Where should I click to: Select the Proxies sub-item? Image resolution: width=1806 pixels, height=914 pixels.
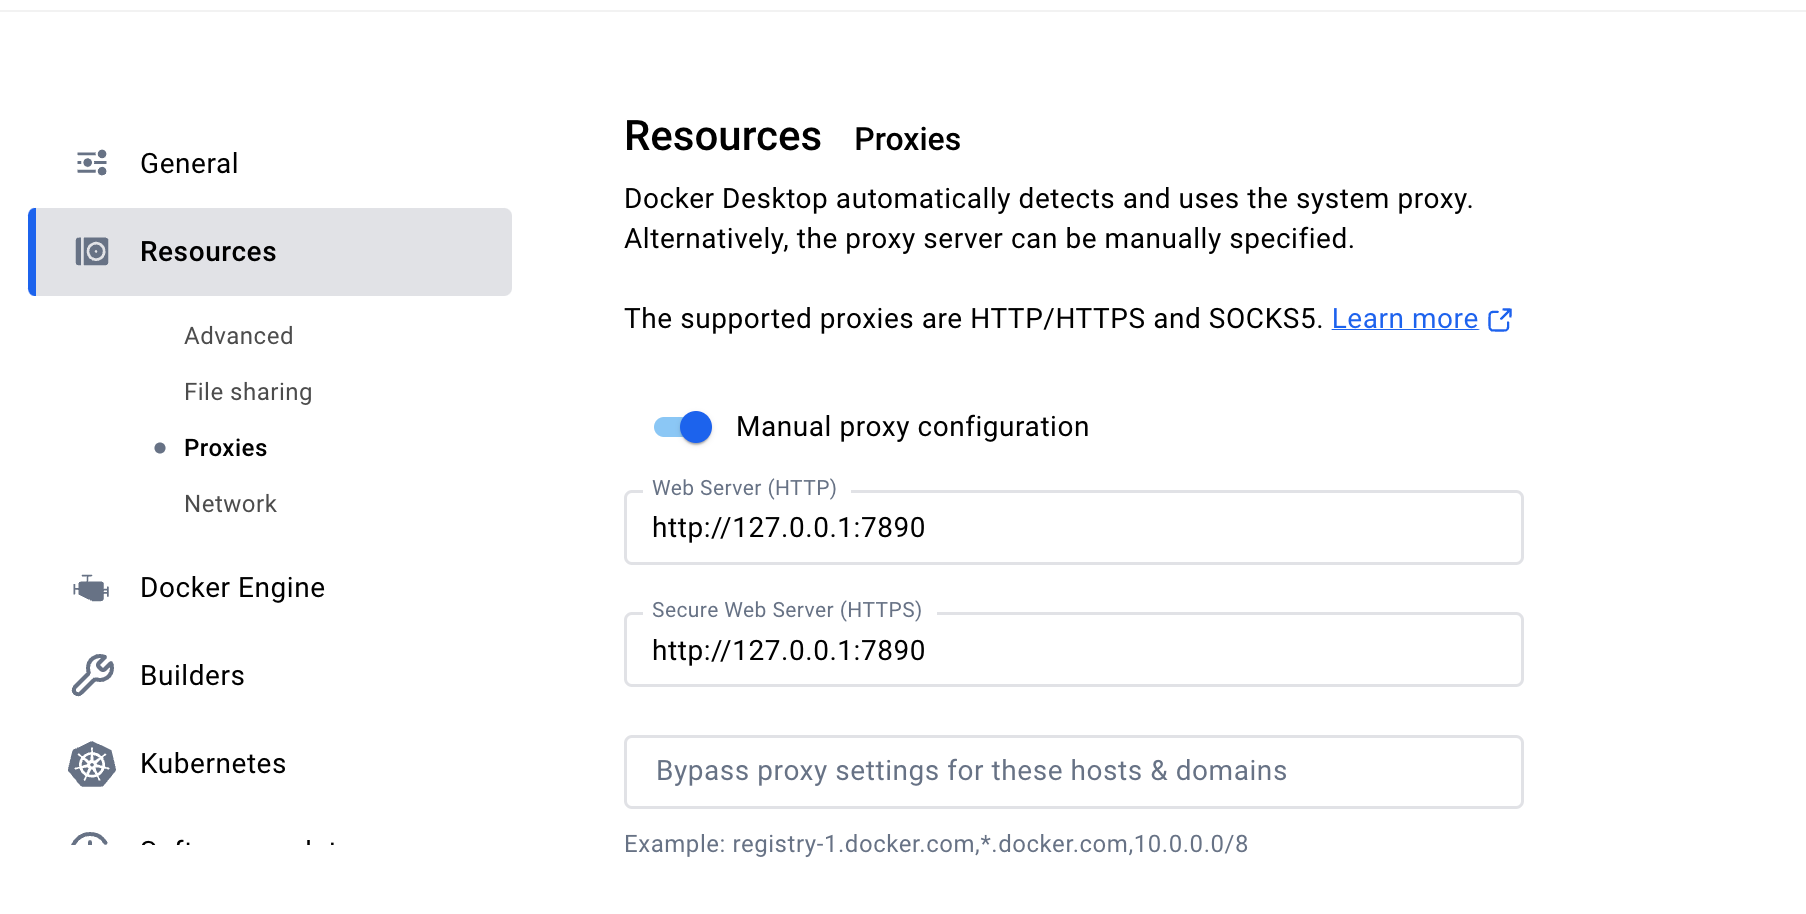tap(226, 448)
